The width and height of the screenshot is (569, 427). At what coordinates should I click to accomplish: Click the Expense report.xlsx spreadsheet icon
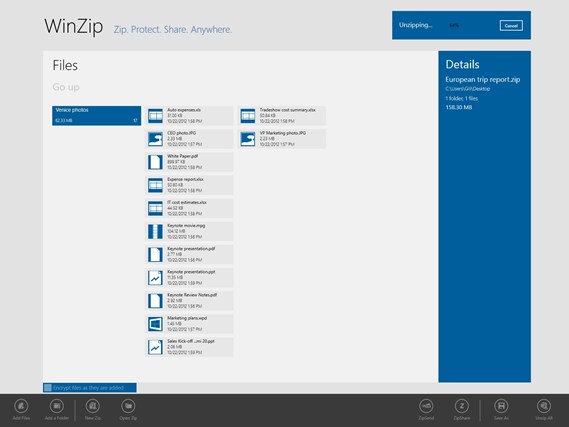coord(155,185)
